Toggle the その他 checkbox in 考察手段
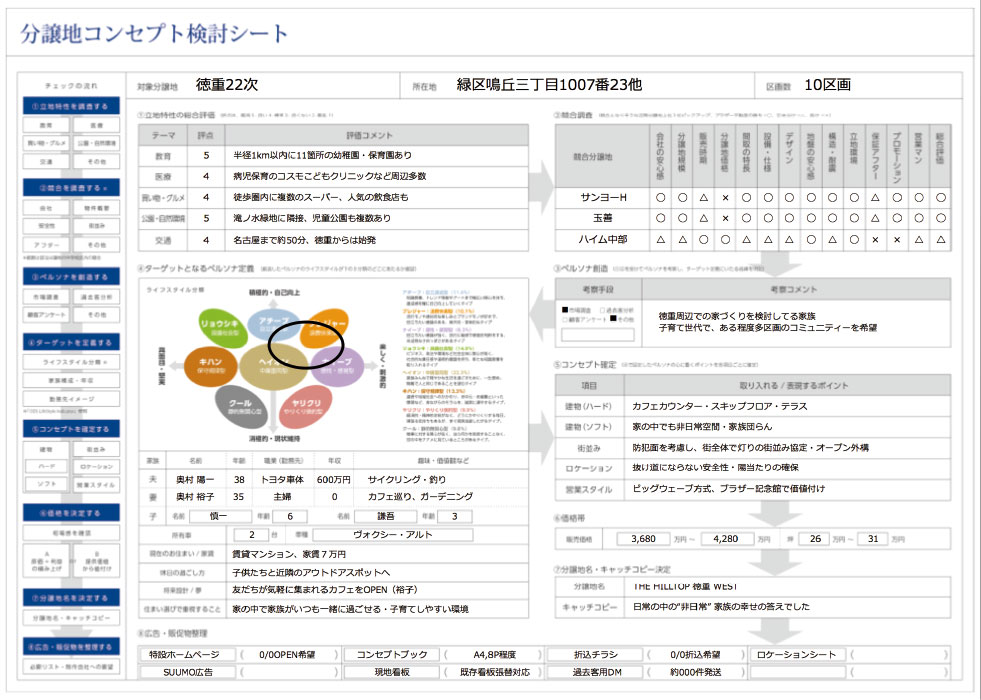 click(x=613, y=319)
